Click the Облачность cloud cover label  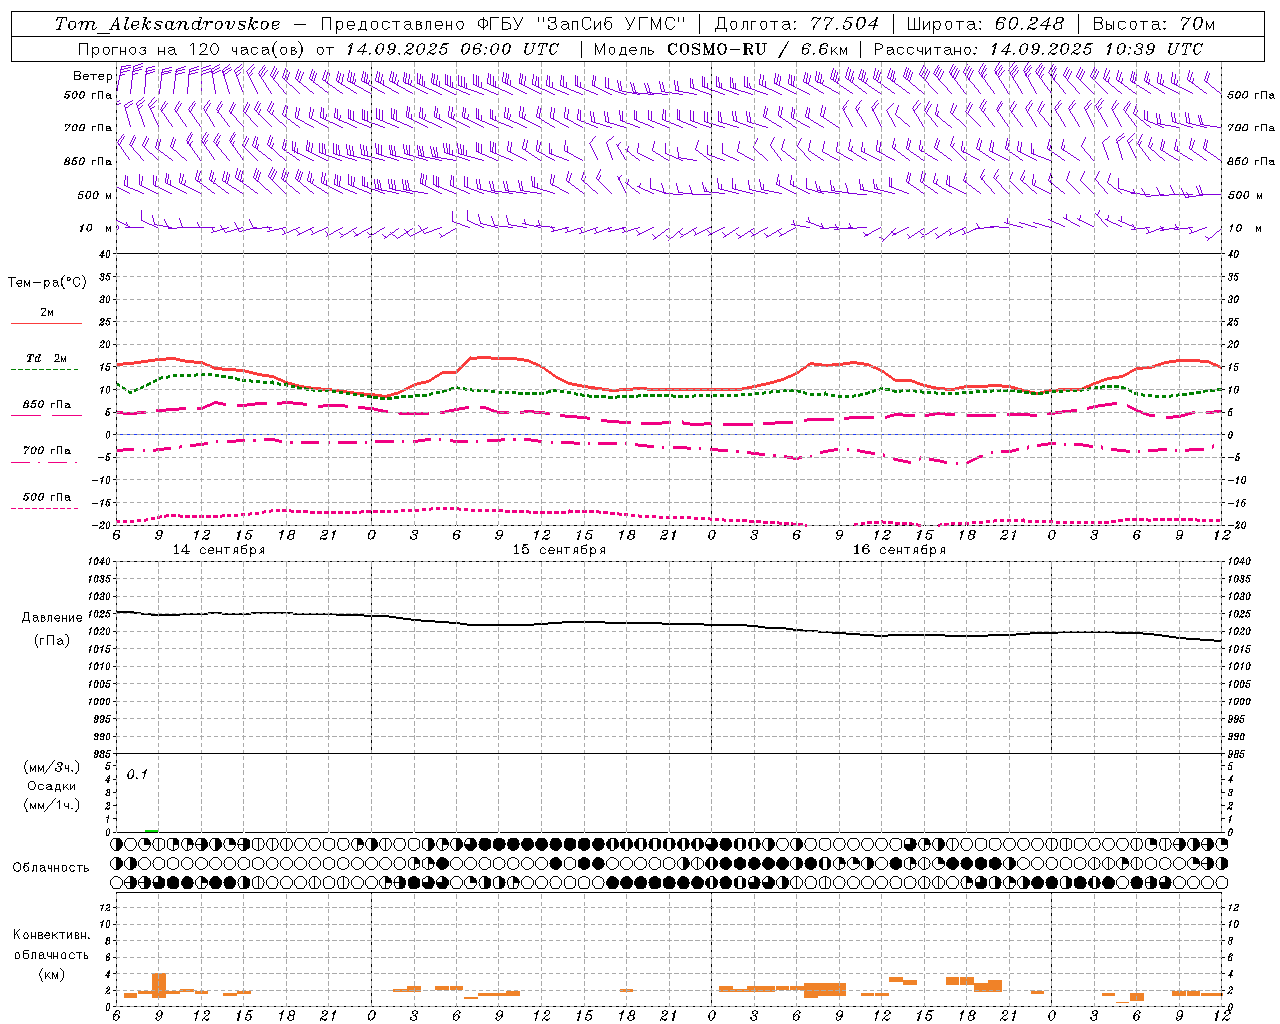[51, 867]
